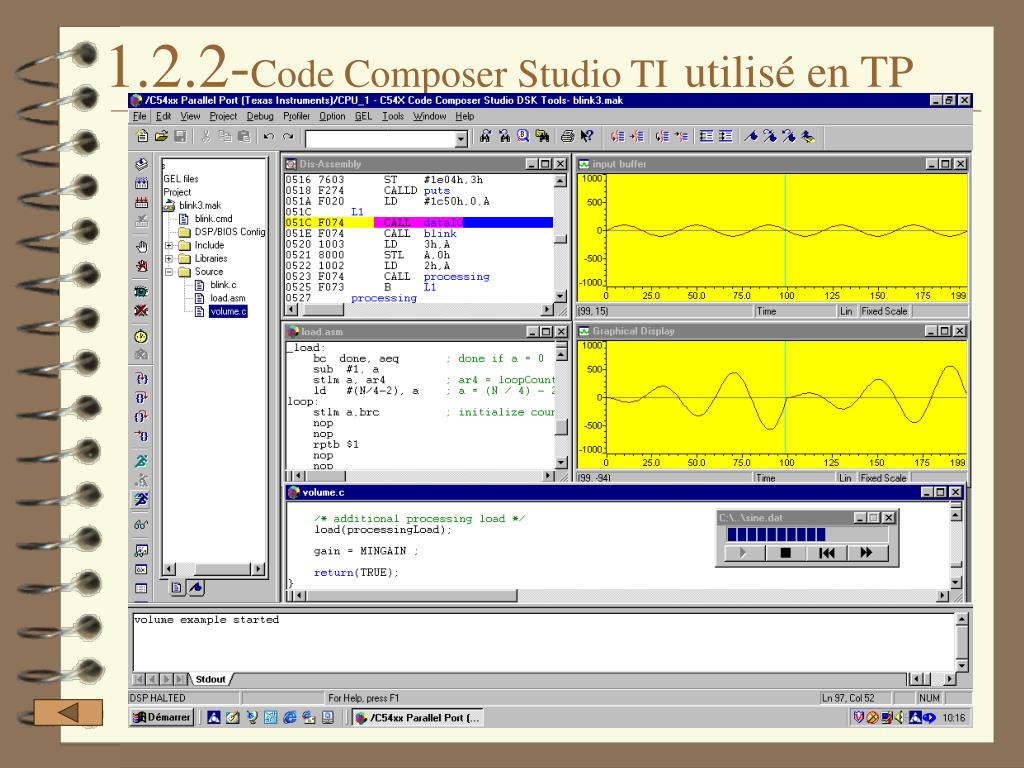
Task: Click the taskbar clock showing 10:16
Action: coord(953,718)
